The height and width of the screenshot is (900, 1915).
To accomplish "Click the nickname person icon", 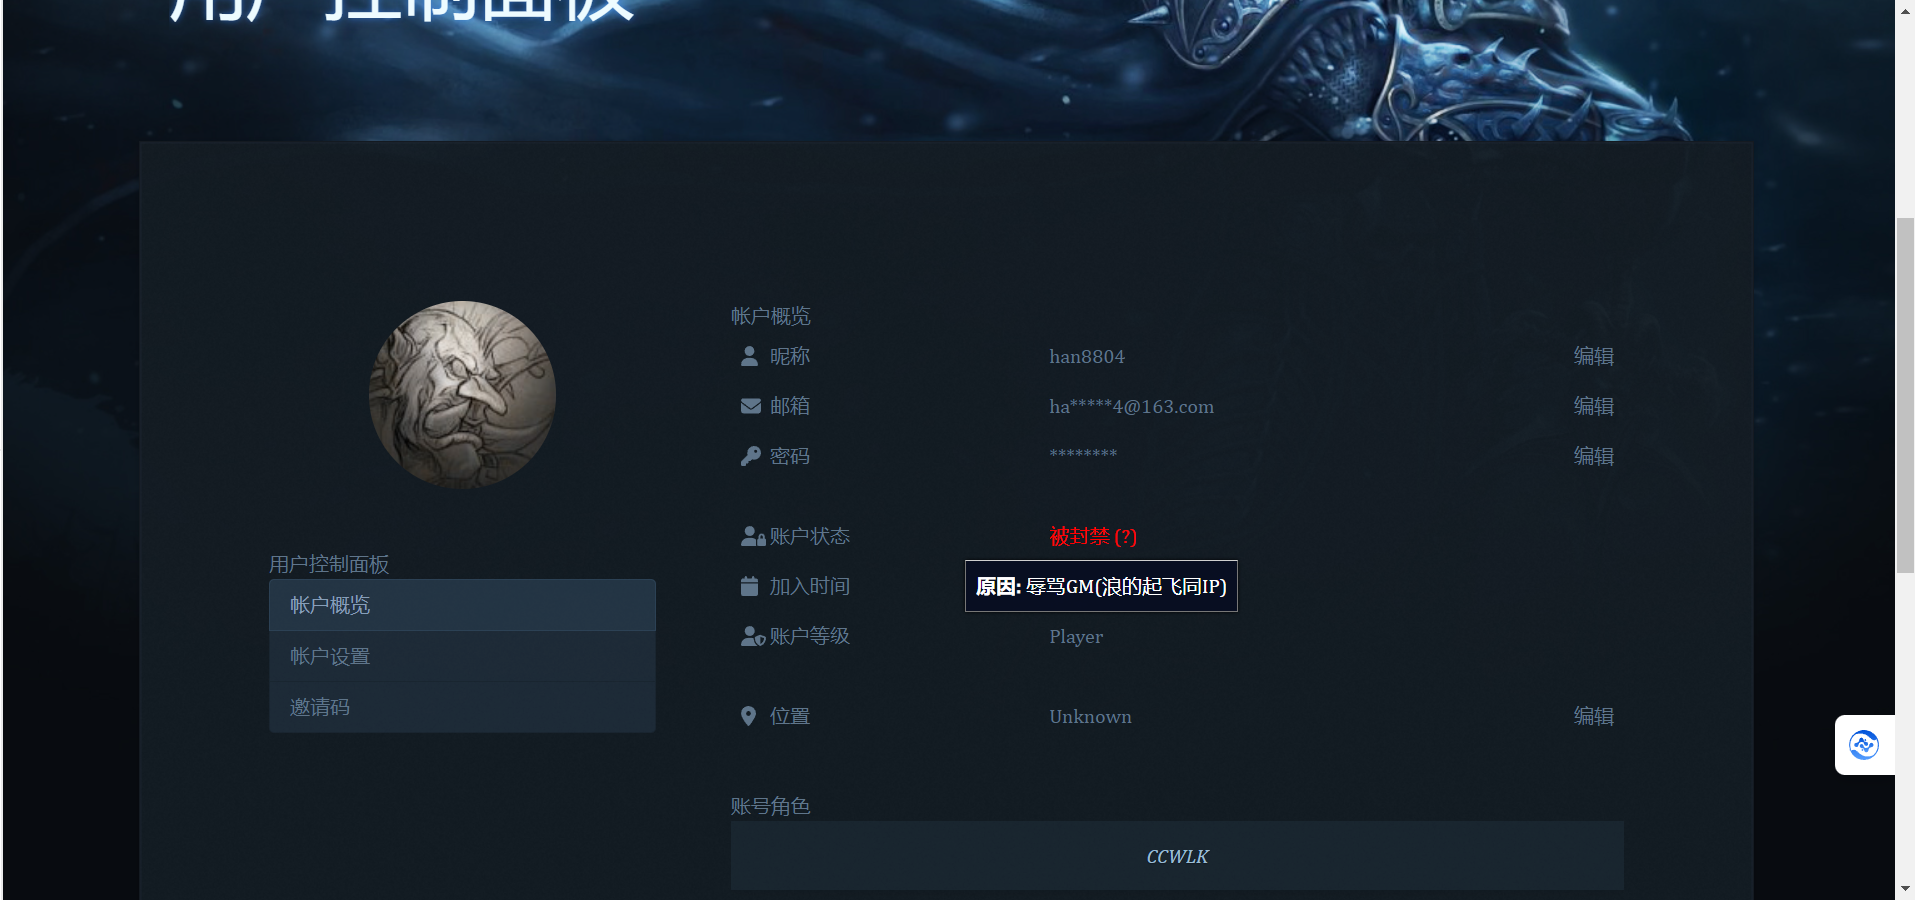I will tap(749, 356).
